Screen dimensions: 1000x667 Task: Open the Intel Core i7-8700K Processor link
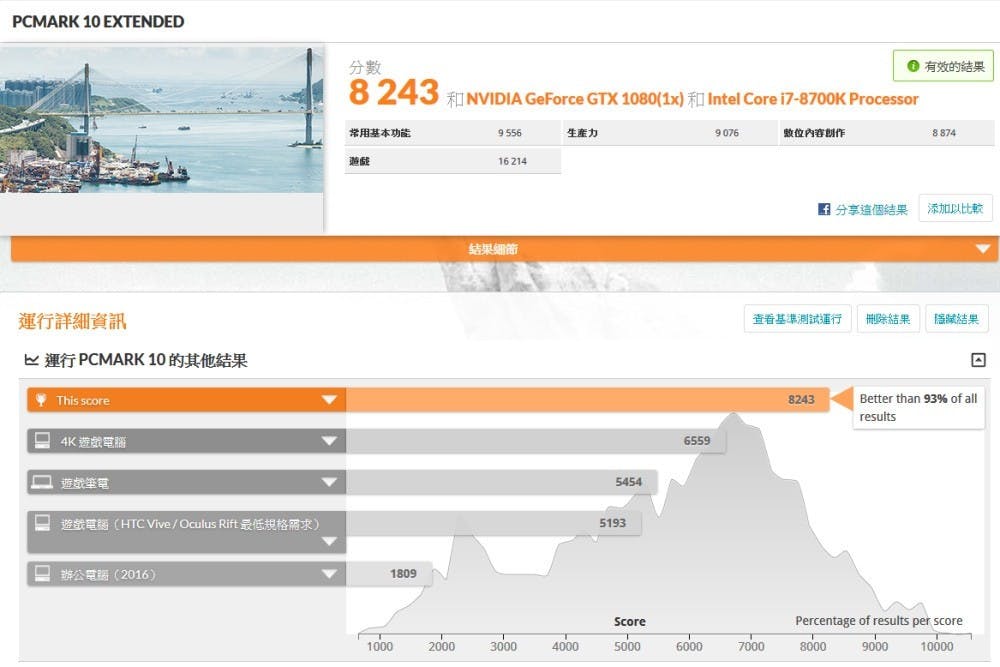point(813,99)
